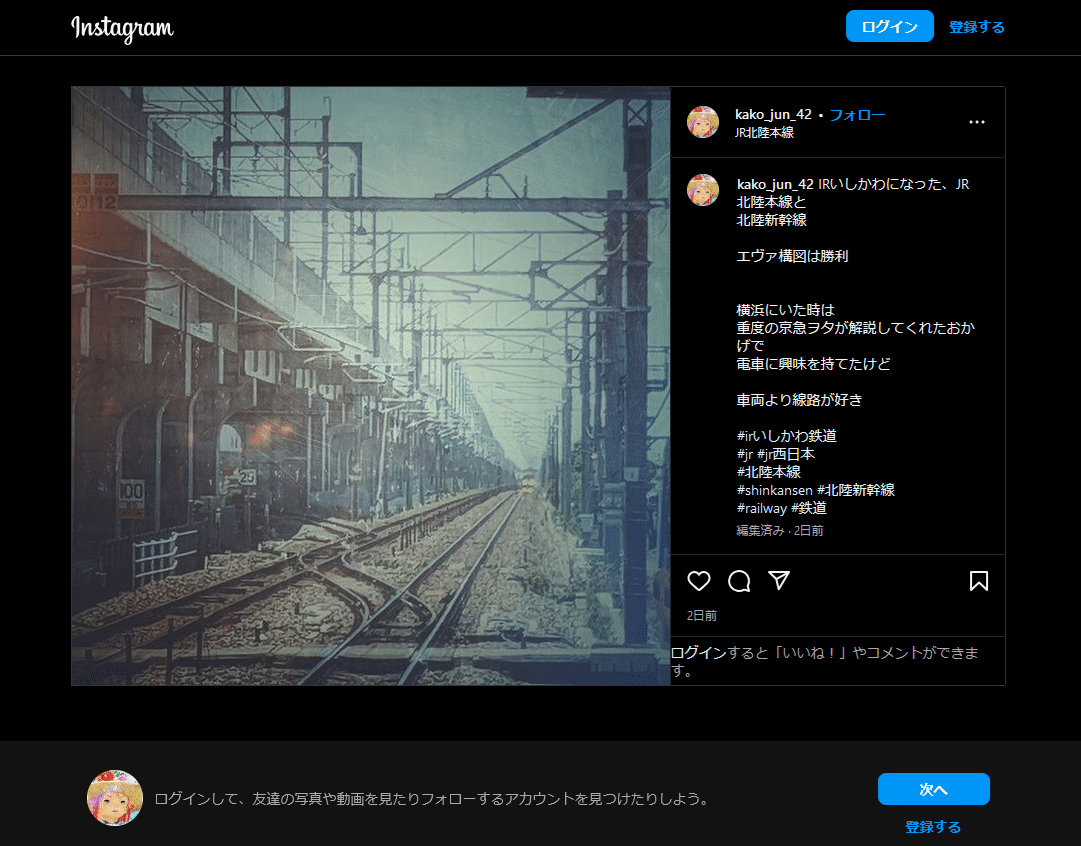Follow kako_jun_42 via the フォロー link
This screenshot has width=1081, height=846.
859,114
